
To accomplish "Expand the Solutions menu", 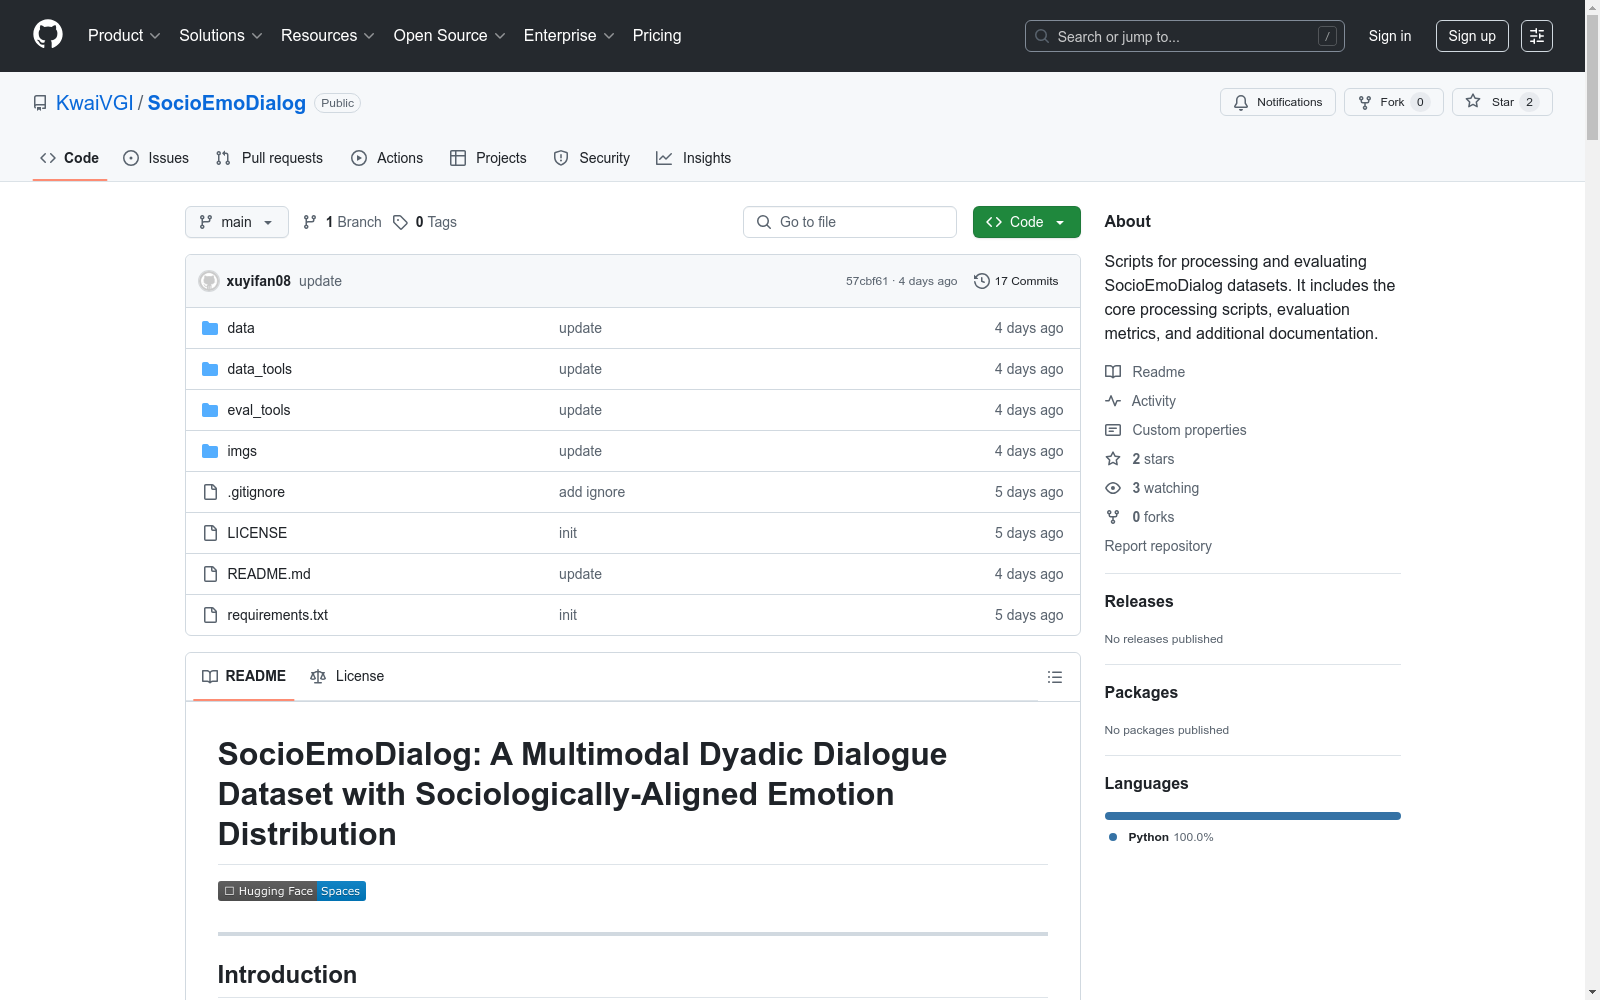I will pos(221,36).
